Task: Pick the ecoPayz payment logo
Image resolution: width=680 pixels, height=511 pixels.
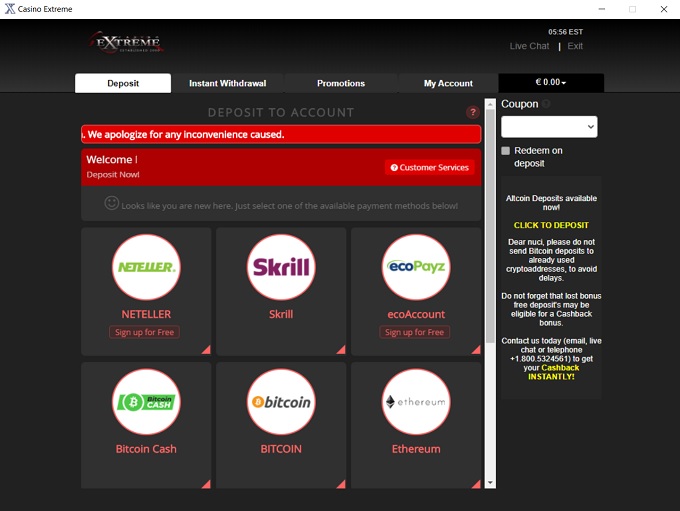Action: (415, 267)
